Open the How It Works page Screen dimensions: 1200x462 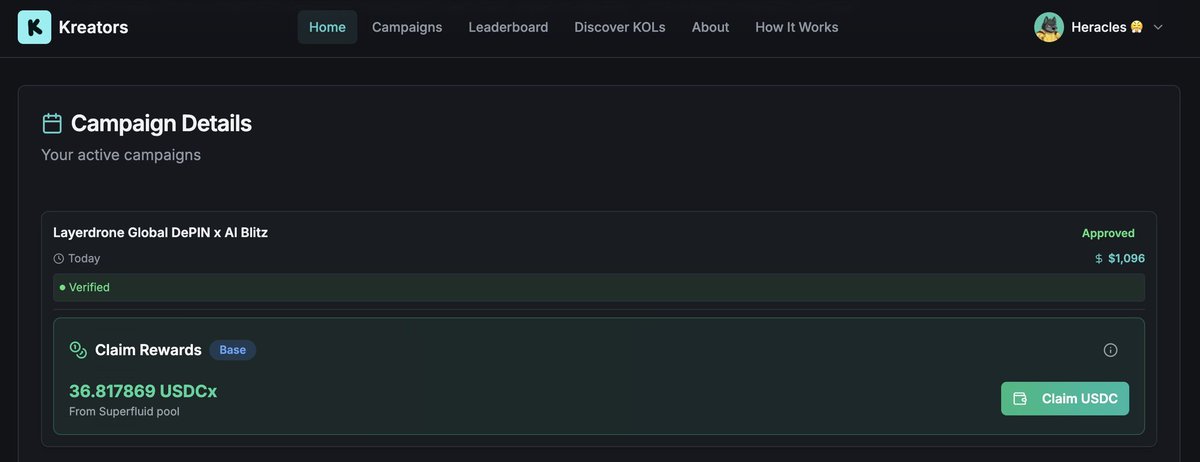coord(797,27)
